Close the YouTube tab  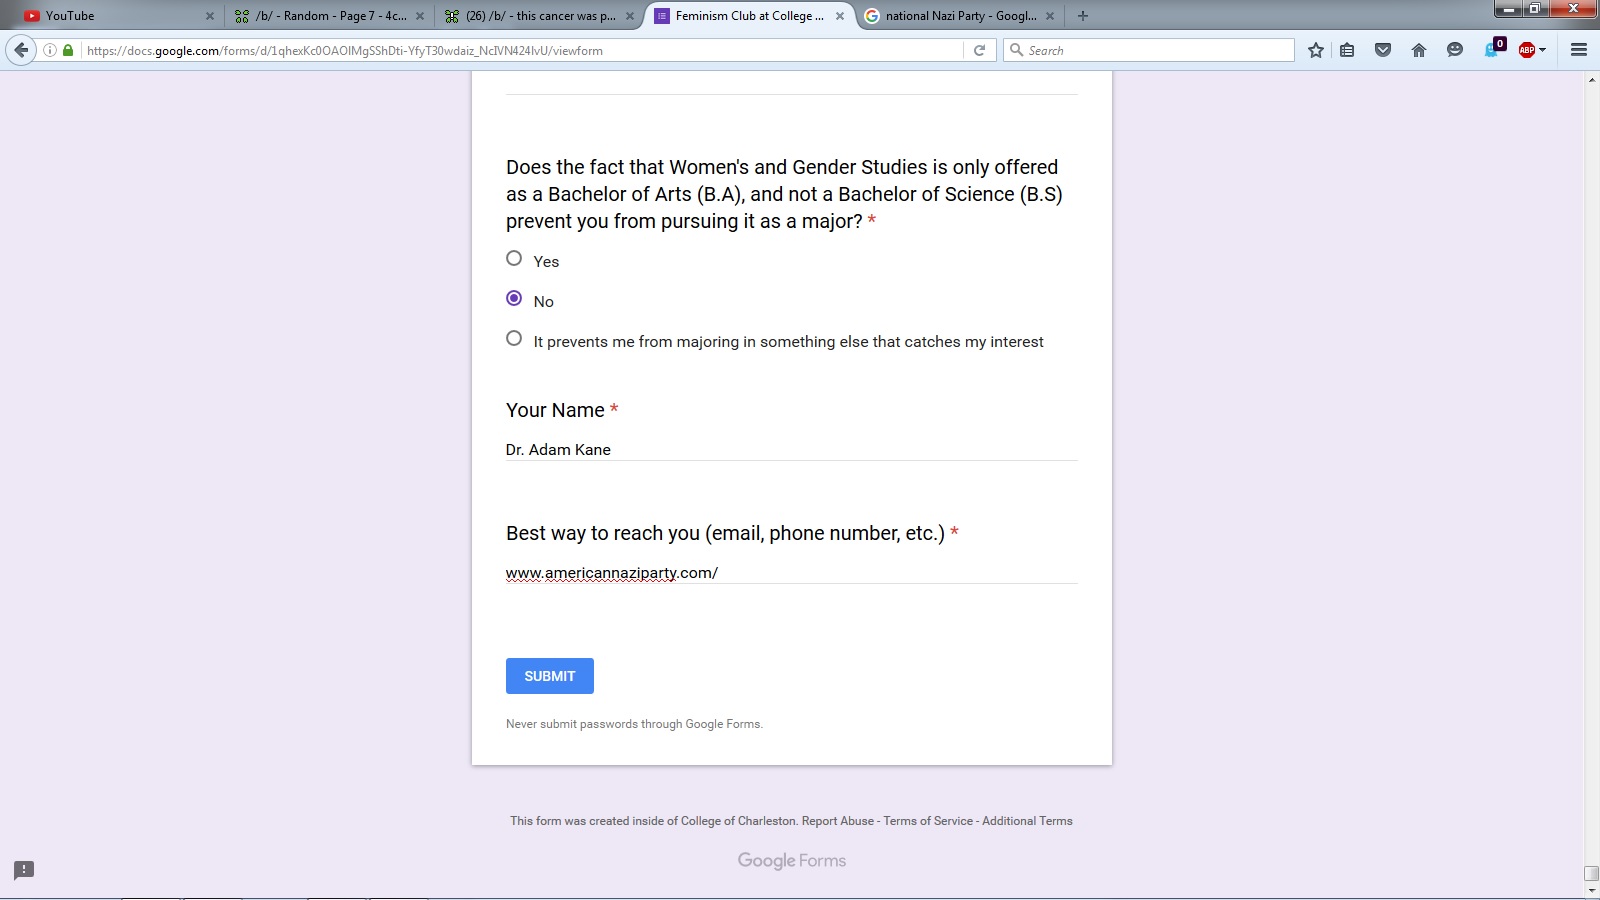[210, 16]
